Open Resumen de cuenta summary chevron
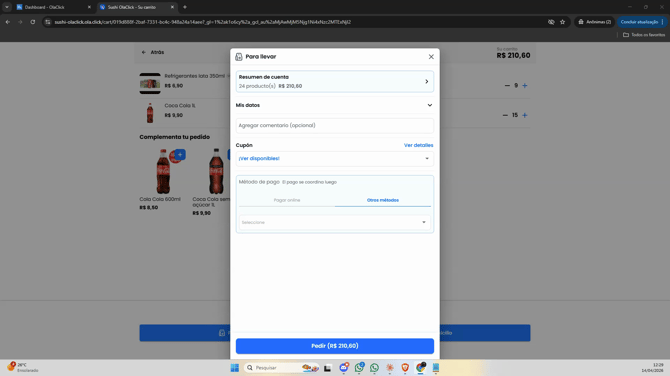The width and height of the screenshot is (670, 376). (x=426, y=82)
